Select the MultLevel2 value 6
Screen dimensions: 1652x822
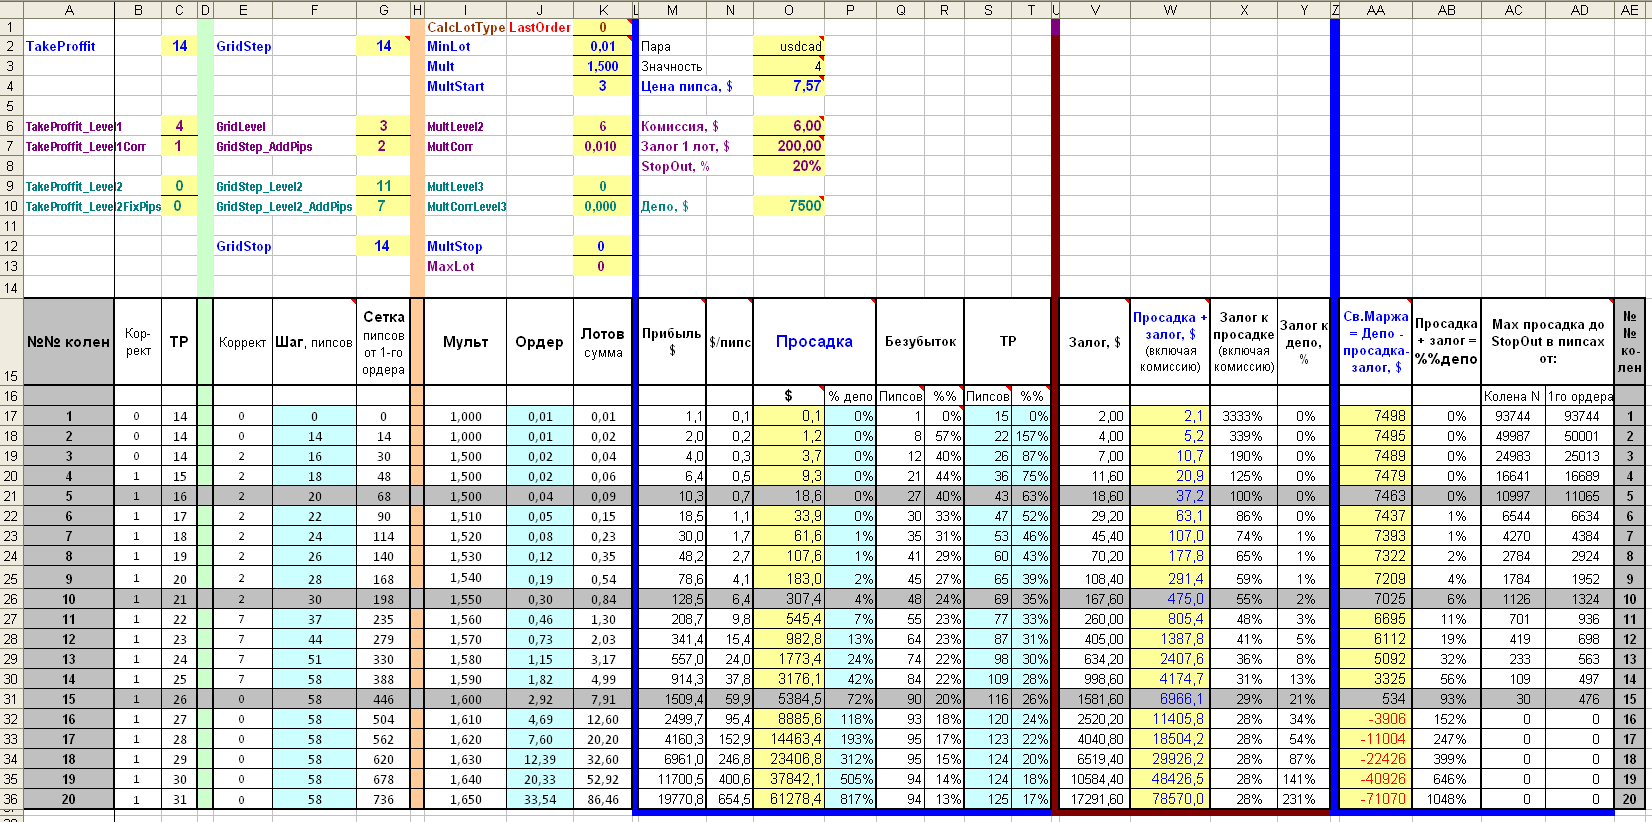tap(603, 126)
